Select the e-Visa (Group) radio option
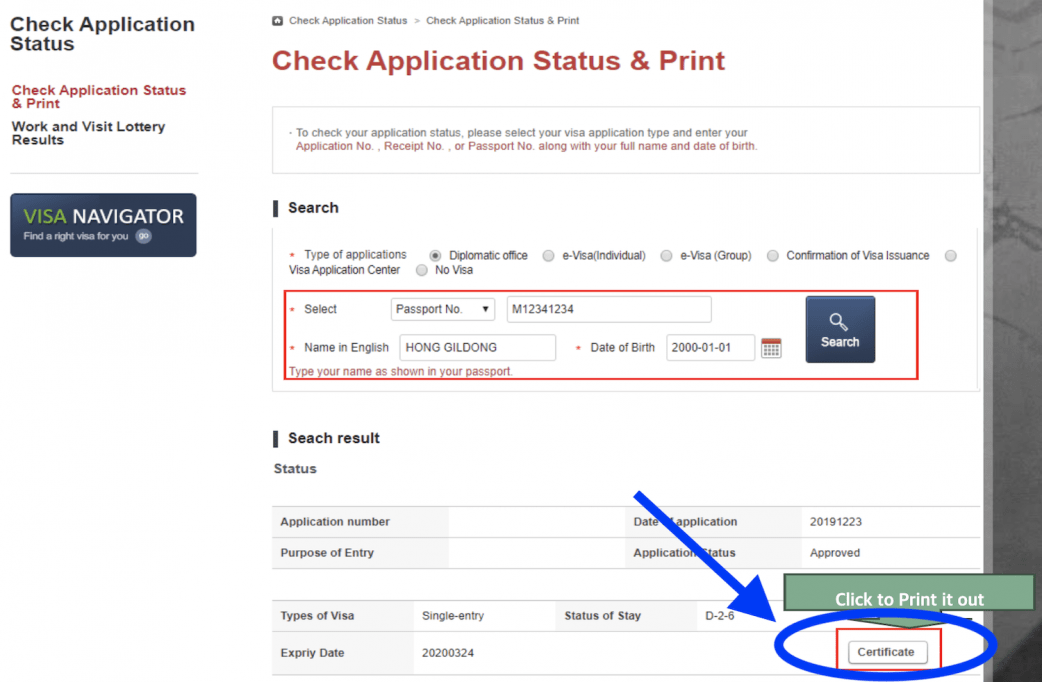 (666, 256)
